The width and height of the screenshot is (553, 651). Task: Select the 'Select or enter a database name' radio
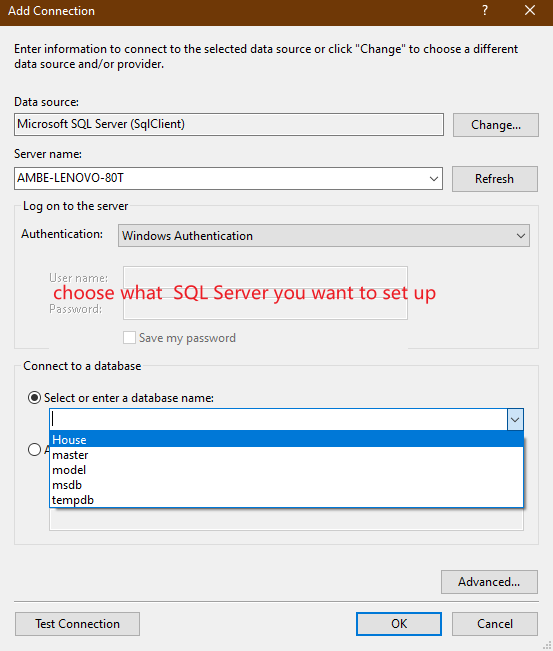pyautogui.click(x=34, y=398)
